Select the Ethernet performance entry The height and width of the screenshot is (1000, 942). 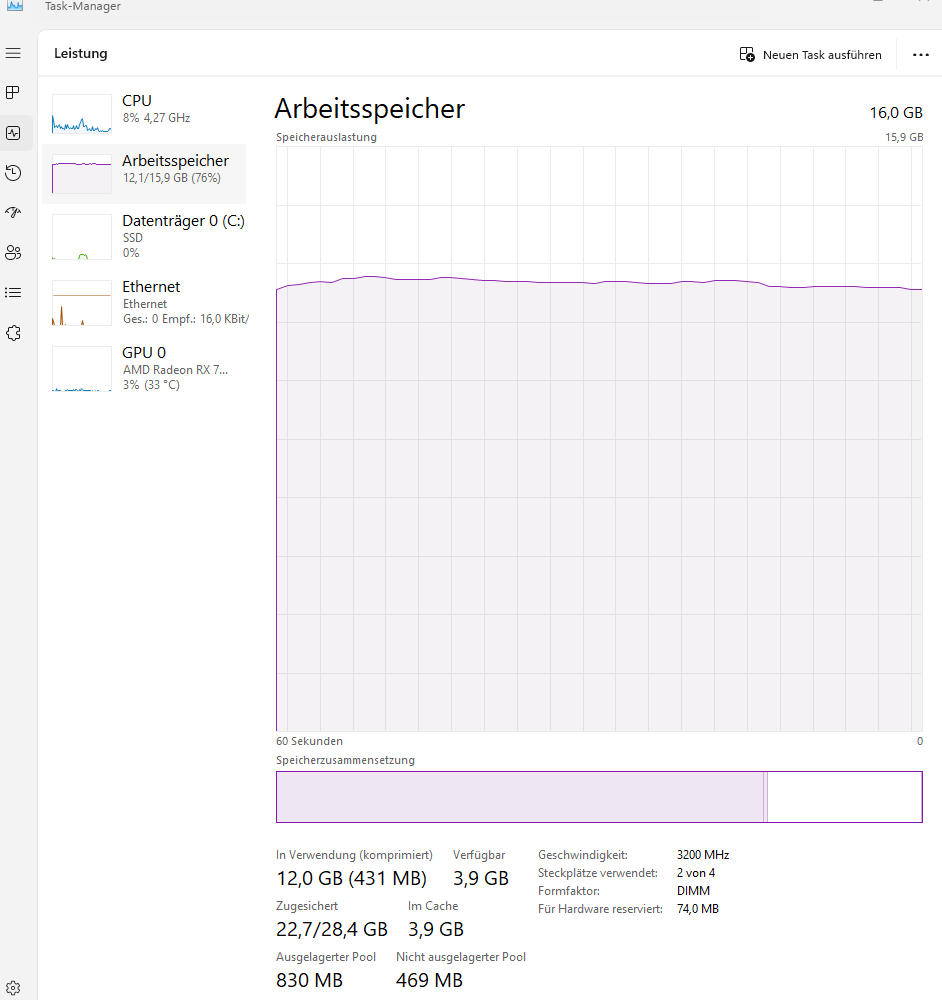tap(150, 302)
